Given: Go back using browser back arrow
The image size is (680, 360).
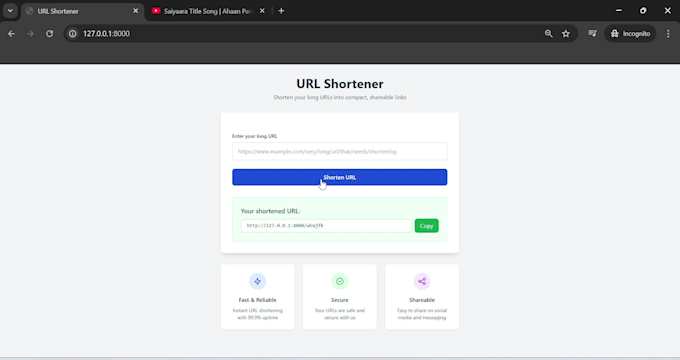Looking at the screenshot, I should (x=11, y=33).
